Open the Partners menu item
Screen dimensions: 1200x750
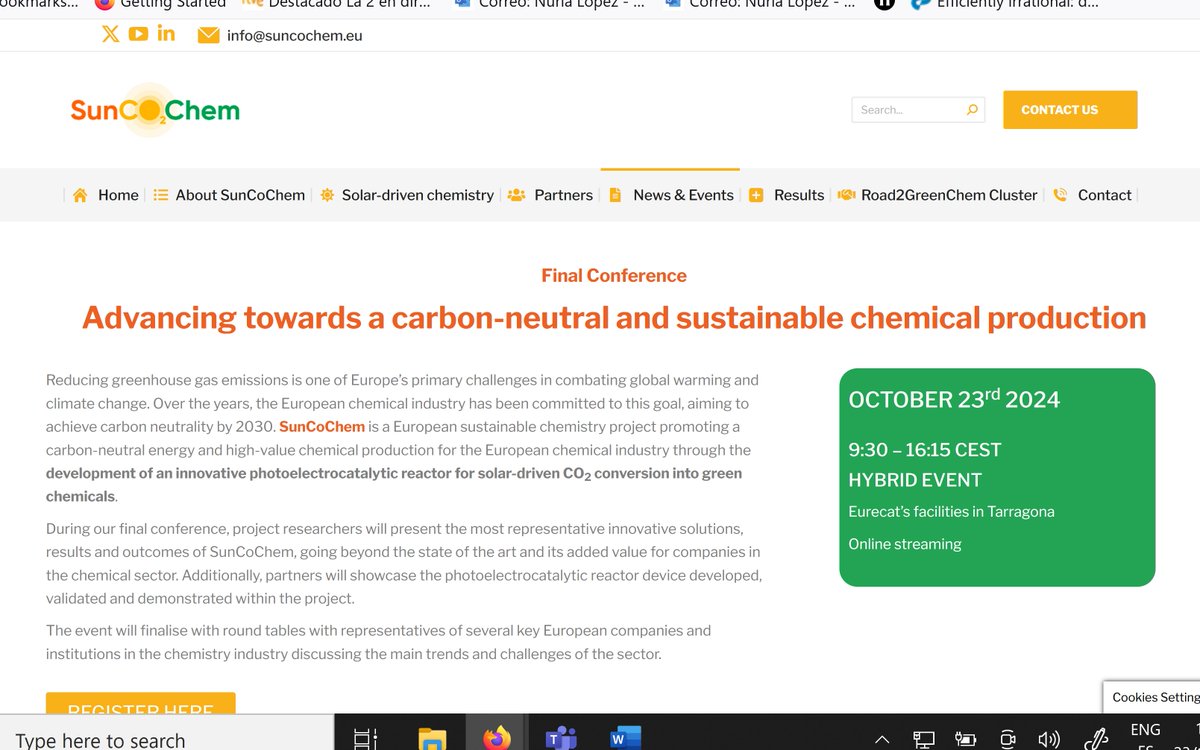click(563, 195)
